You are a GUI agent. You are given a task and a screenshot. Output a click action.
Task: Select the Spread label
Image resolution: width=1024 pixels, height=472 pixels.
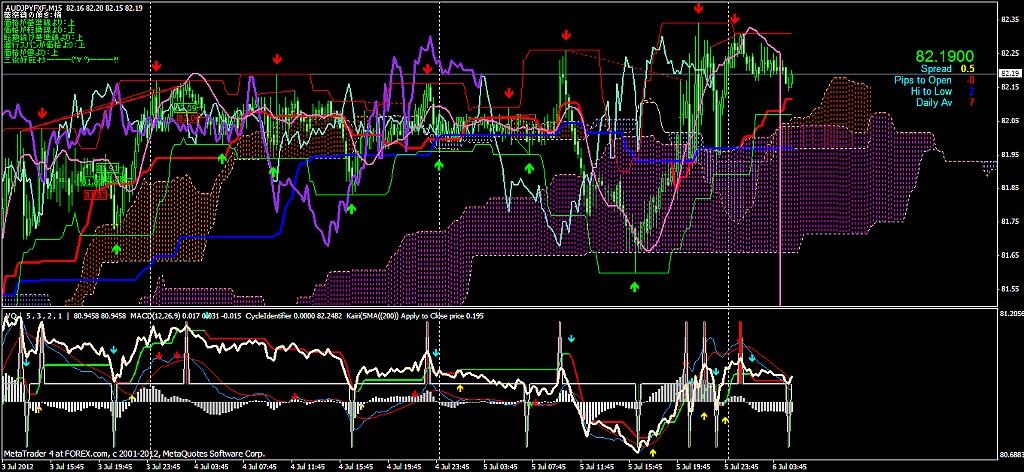click(x=936, y=69)
